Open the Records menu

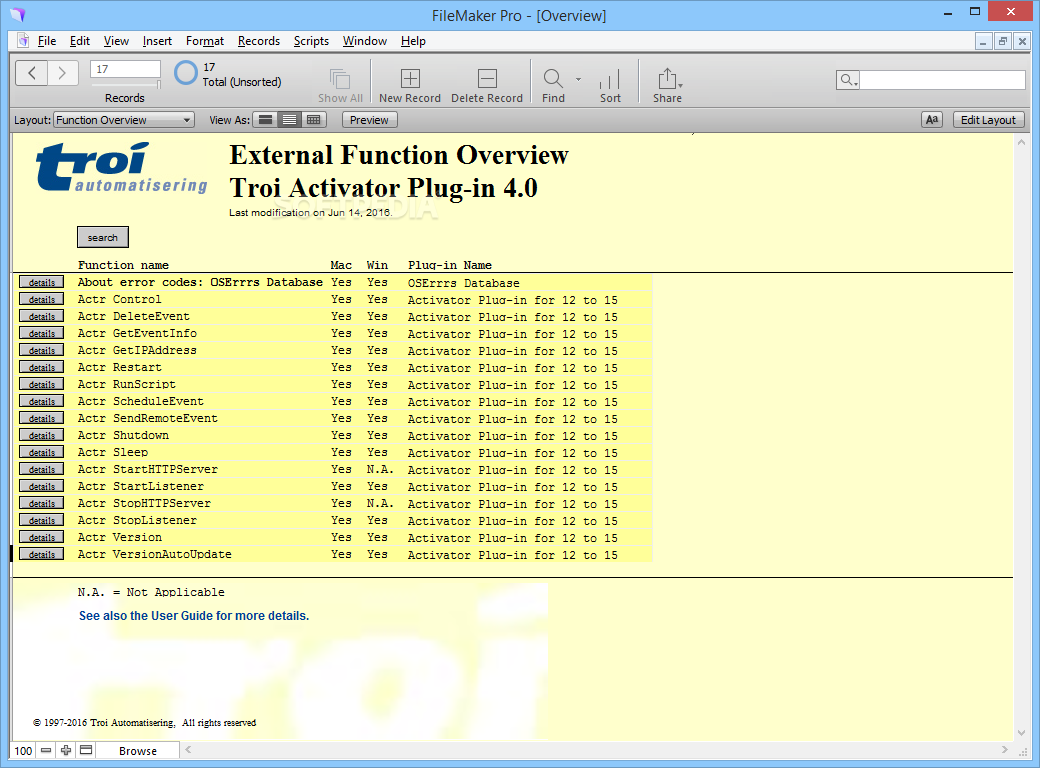[259, 41]
